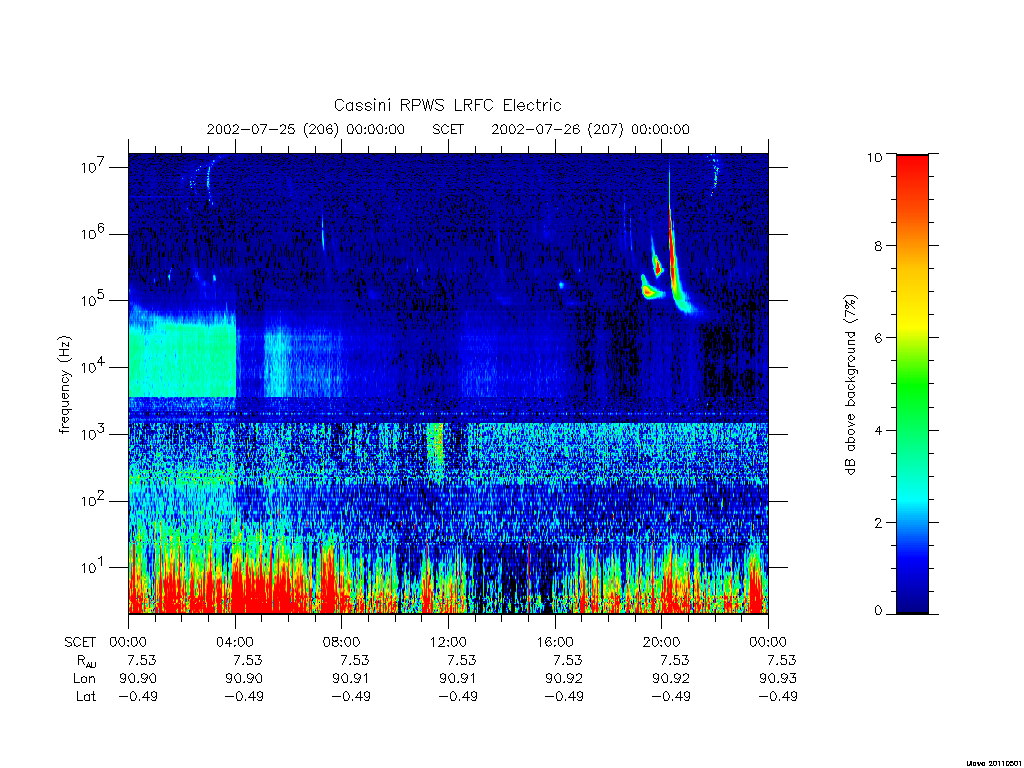The height and width of the screenshot is (768, 1024).
Task: Select the start time '2002-07-25 (206) 00:00:00'
Action: (x=306, y=129)
